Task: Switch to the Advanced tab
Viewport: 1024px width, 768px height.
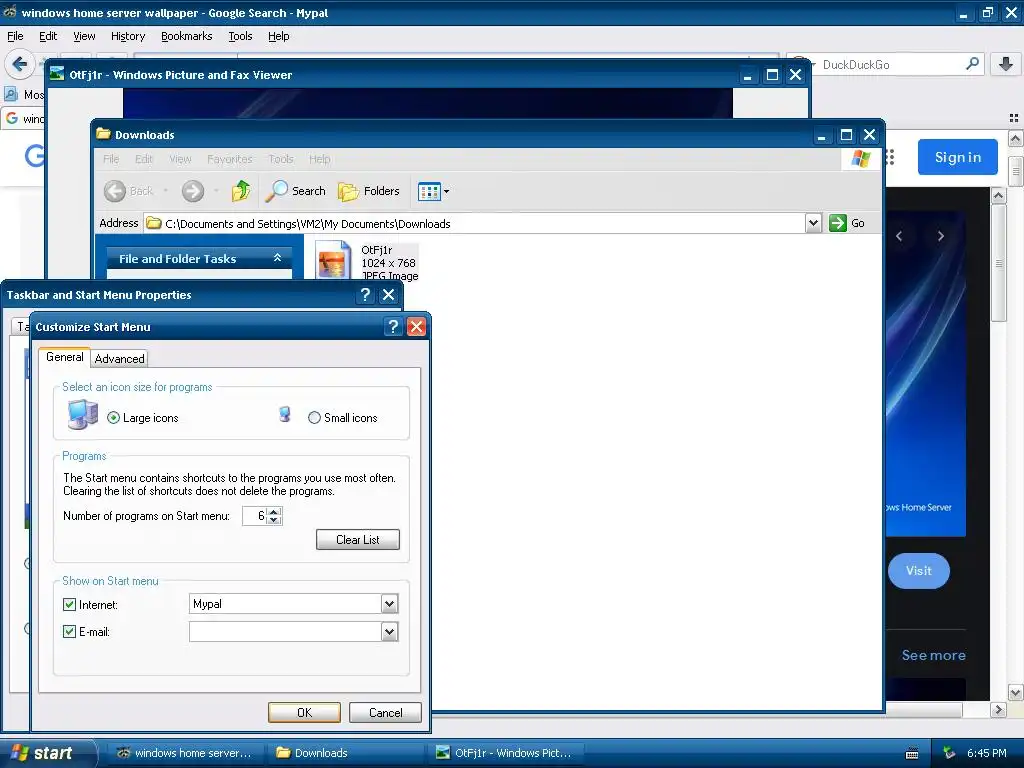Action: click(x=120, y=359)
